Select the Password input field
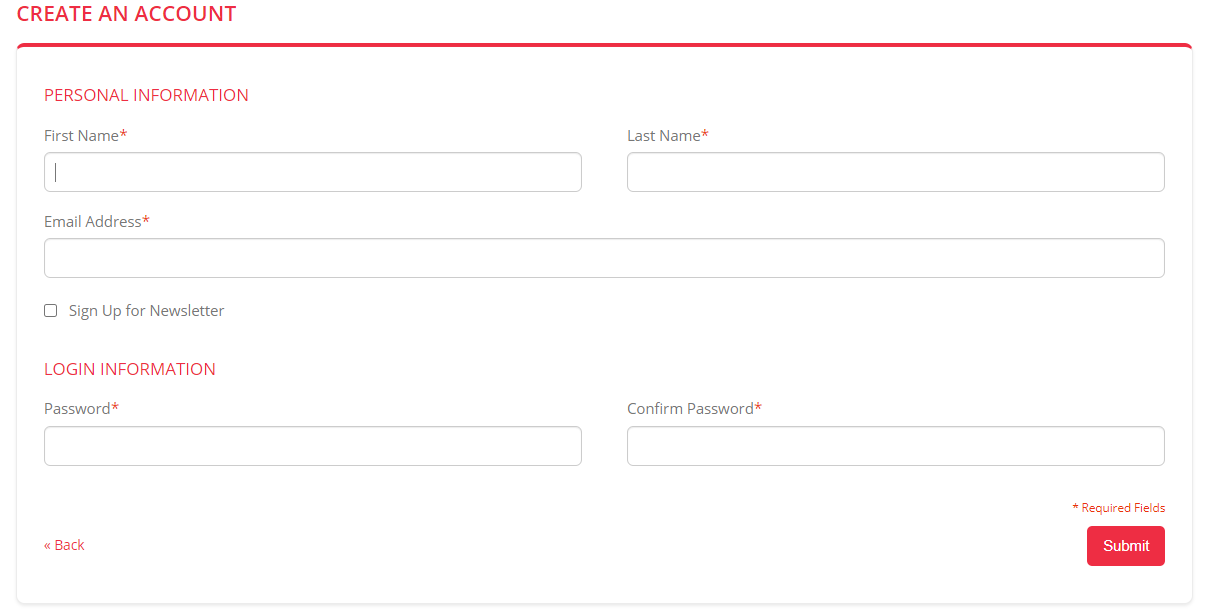 pyautogui.click(x=312, y=446)
